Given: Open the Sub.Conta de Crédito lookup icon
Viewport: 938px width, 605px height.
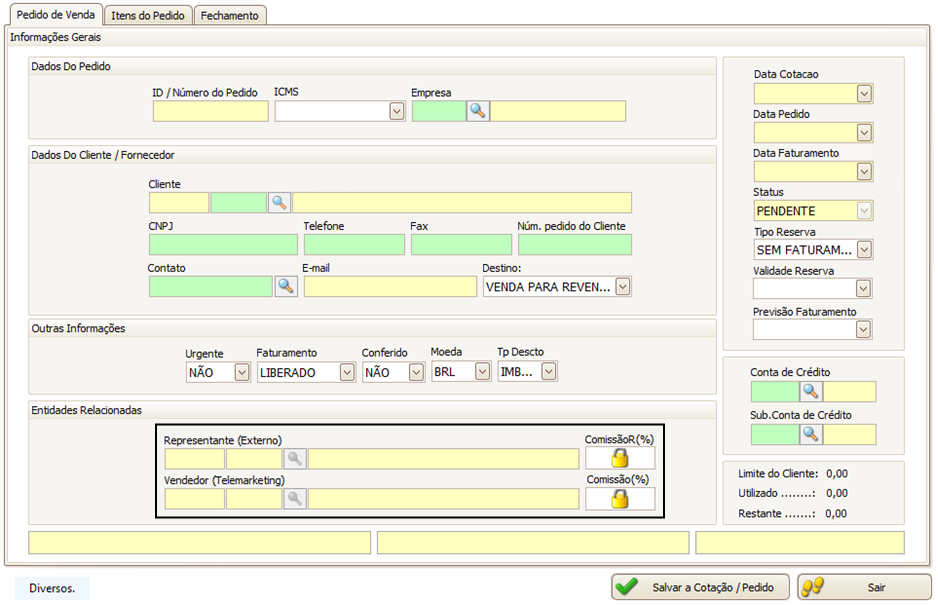Looking at the screenshot, I should pyautogui.click(x=811, y=434).
